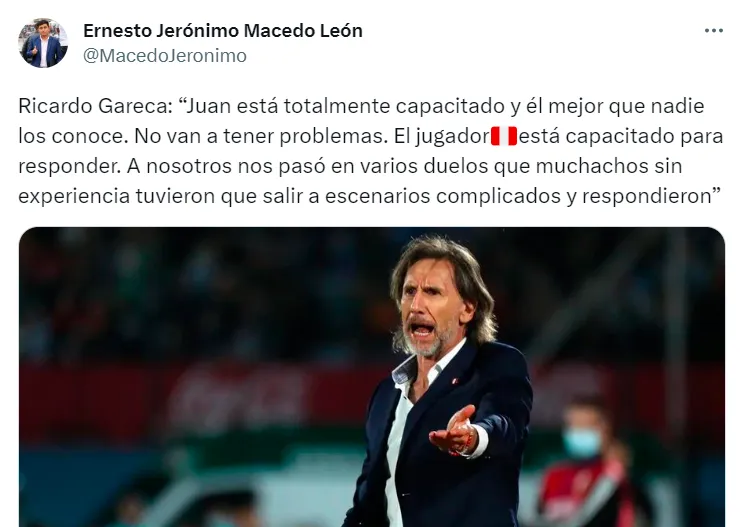Viewport: 743px width, 527px height.
Task: Click the word 'experiencia' in the tweet
Action: 74,196
